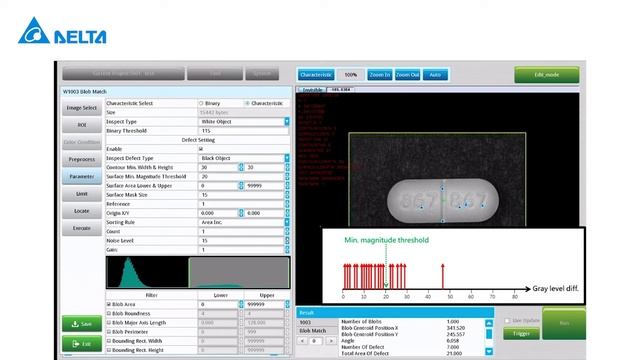This screenshot has height=360, width=640.
Task: Open the Sorting Rule dropdown arrow
Action: [x=287, y=222]
